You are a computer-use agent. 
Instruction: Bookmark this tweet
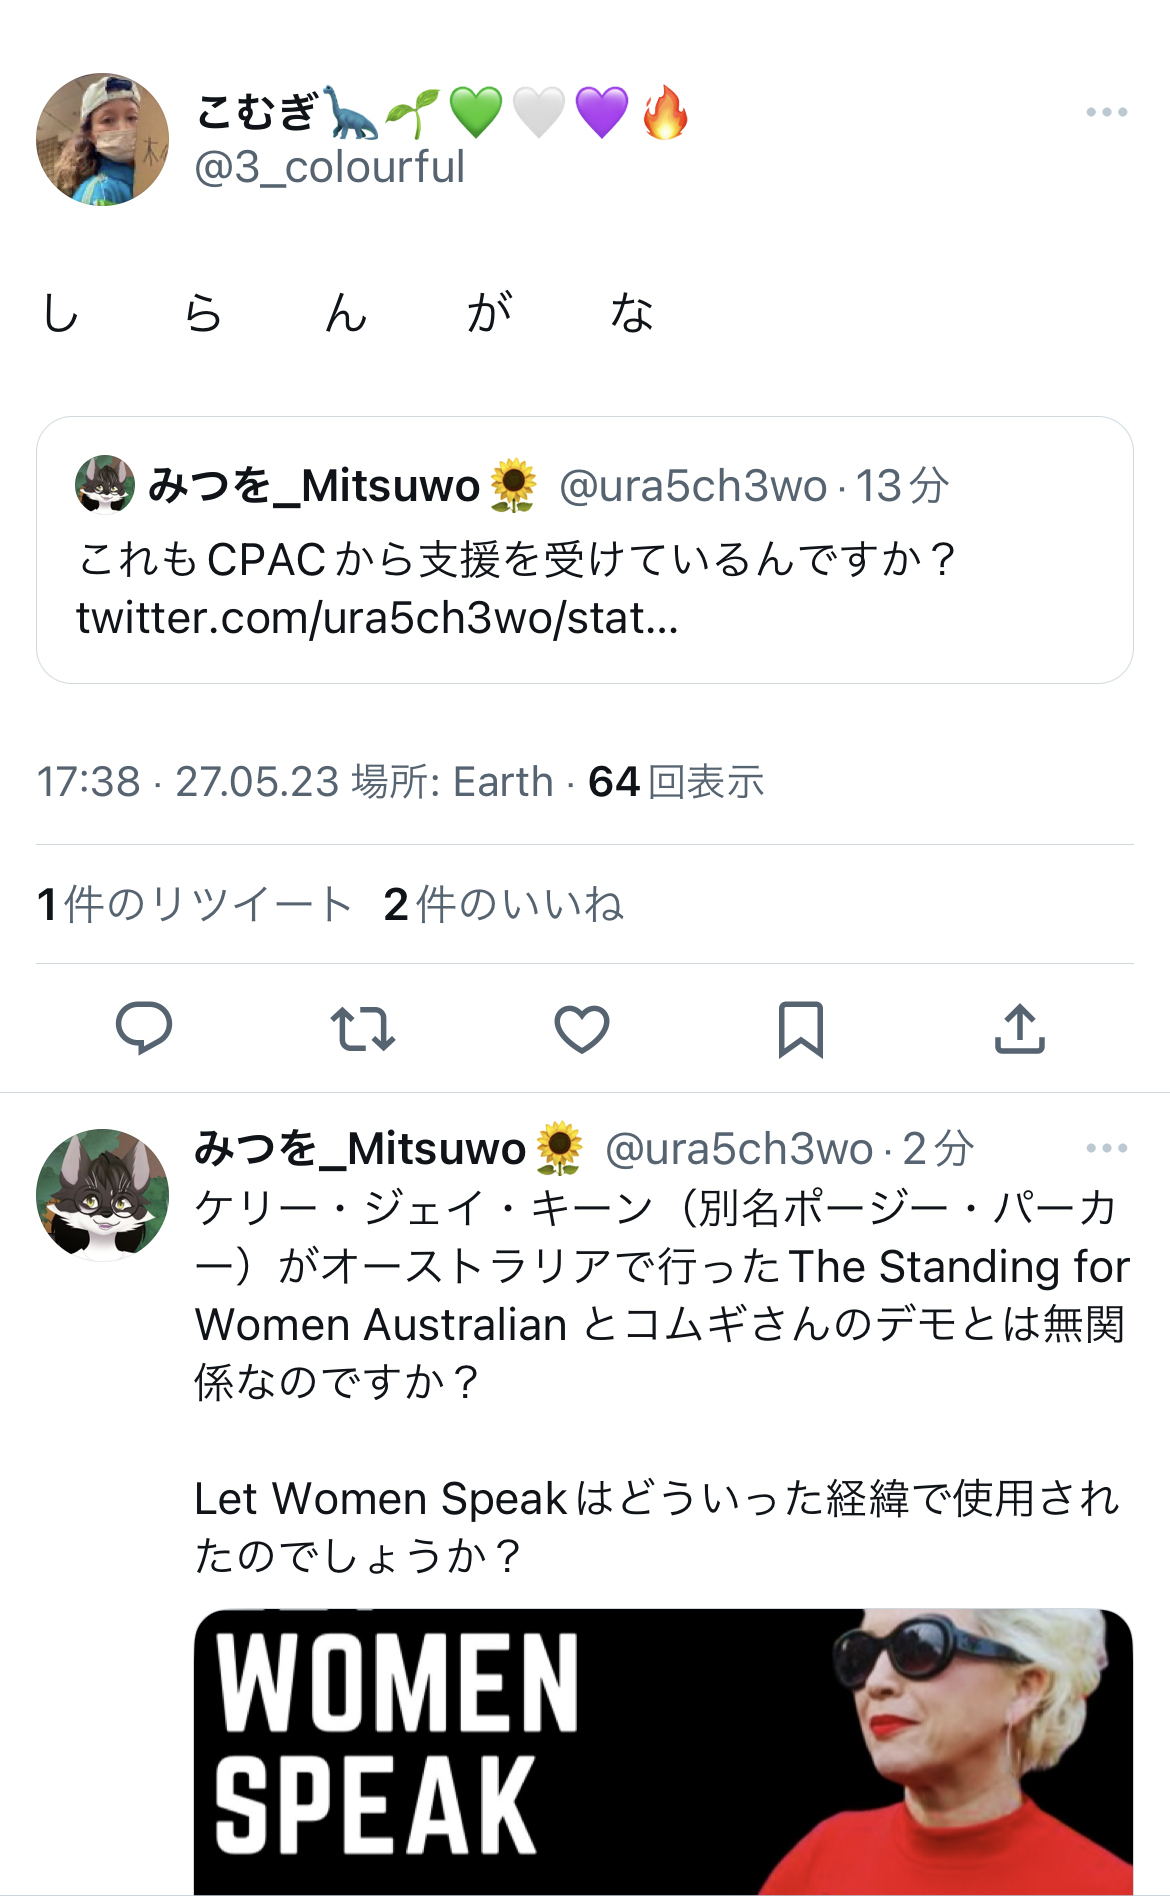click(x=801, y=1028)
